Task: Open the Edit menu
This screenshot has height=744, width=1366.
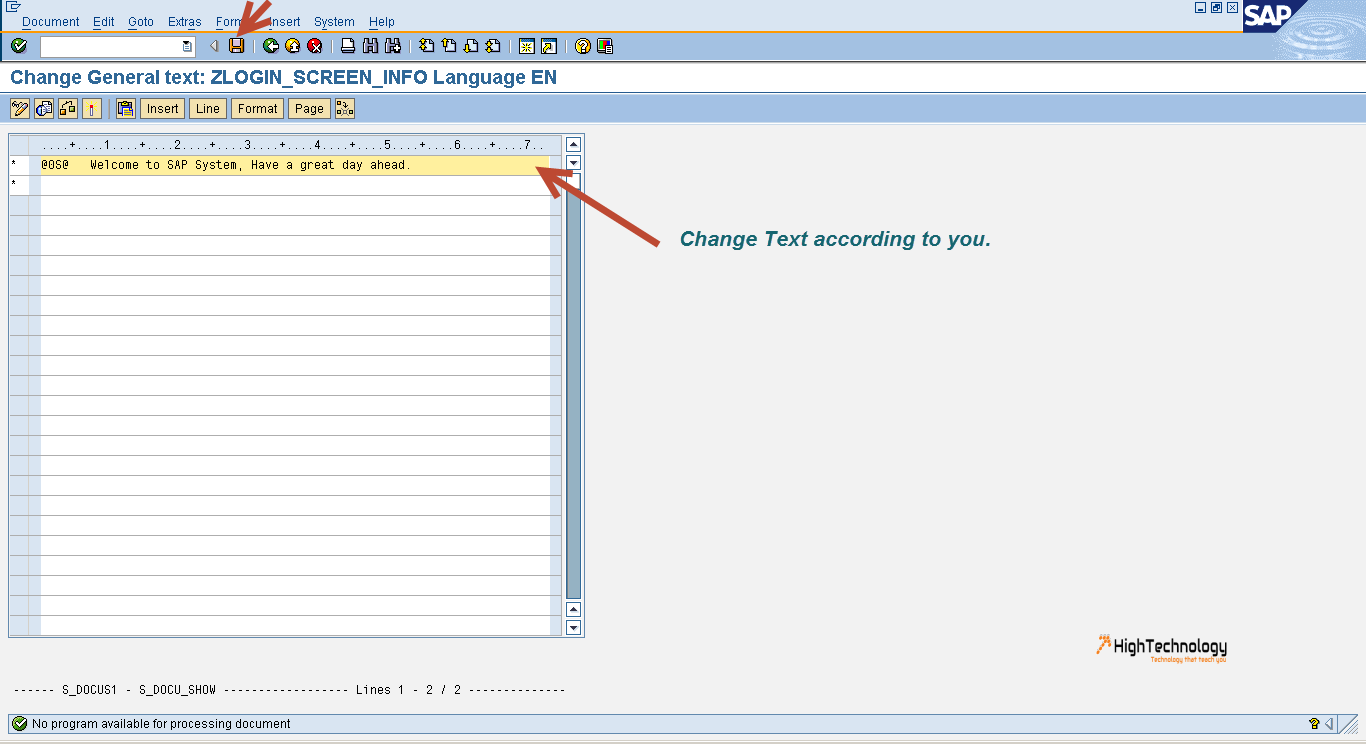Action: click(104, 22)
